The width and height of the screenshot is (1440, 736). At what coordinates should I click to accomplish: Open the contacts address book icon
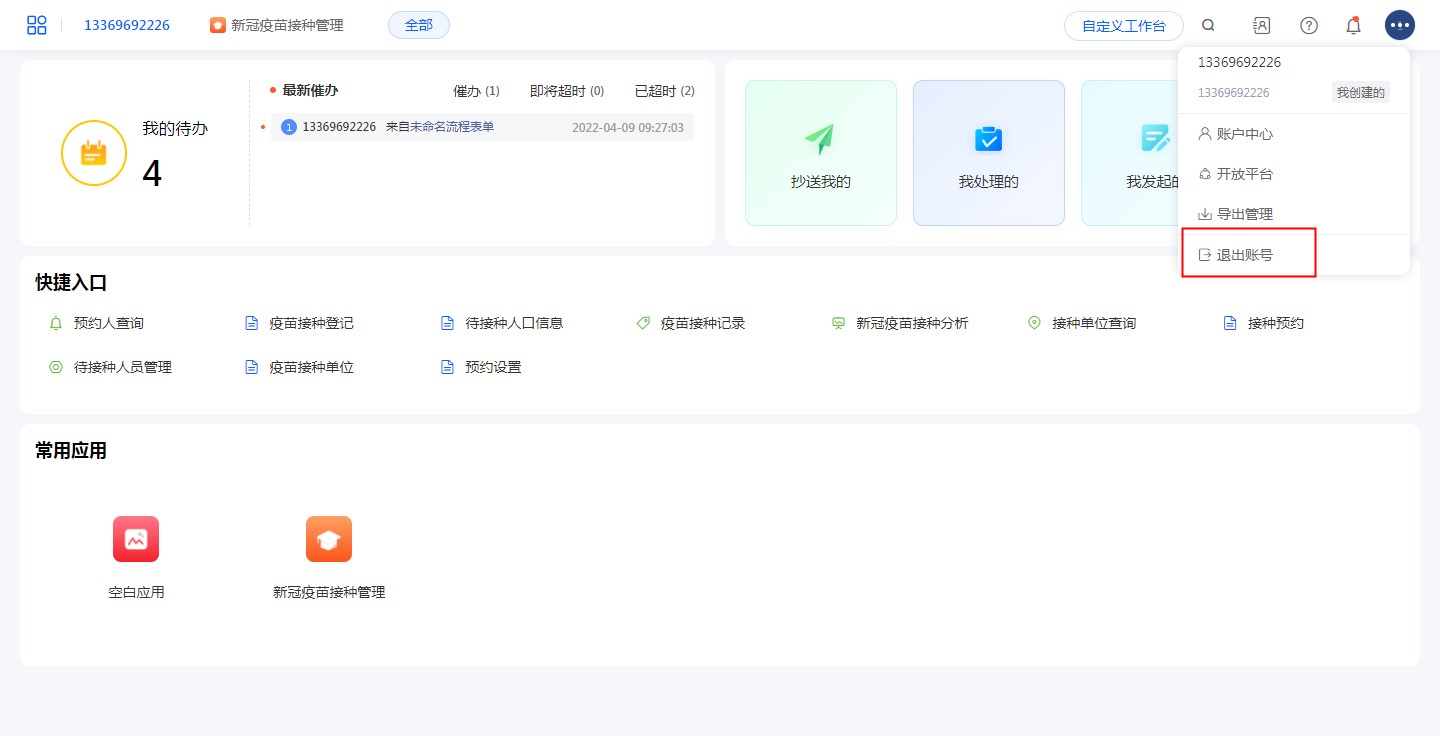(x=1261, y=26)
